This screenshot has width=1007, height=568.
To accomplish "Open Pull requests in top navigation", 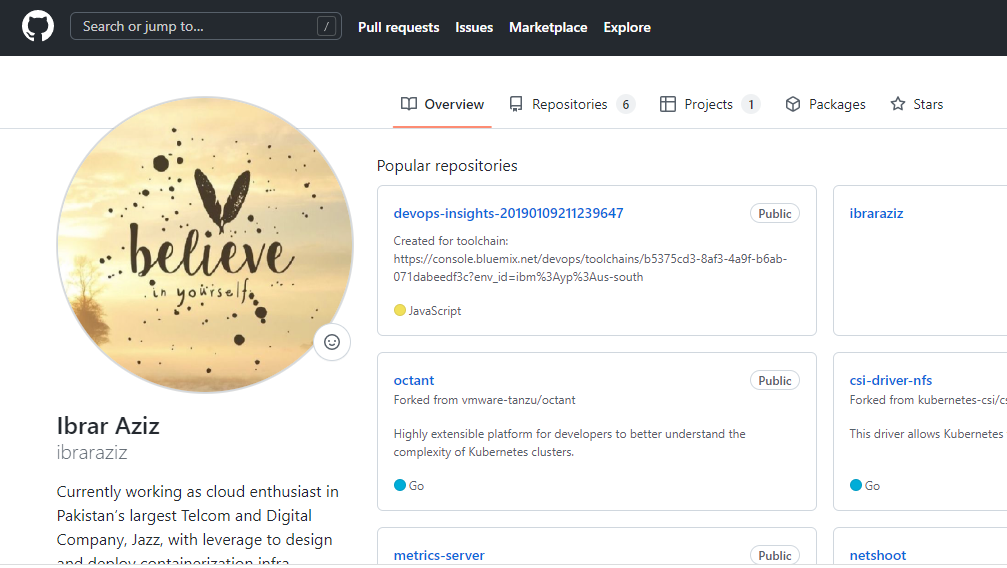I will click(x=398, y=27).
